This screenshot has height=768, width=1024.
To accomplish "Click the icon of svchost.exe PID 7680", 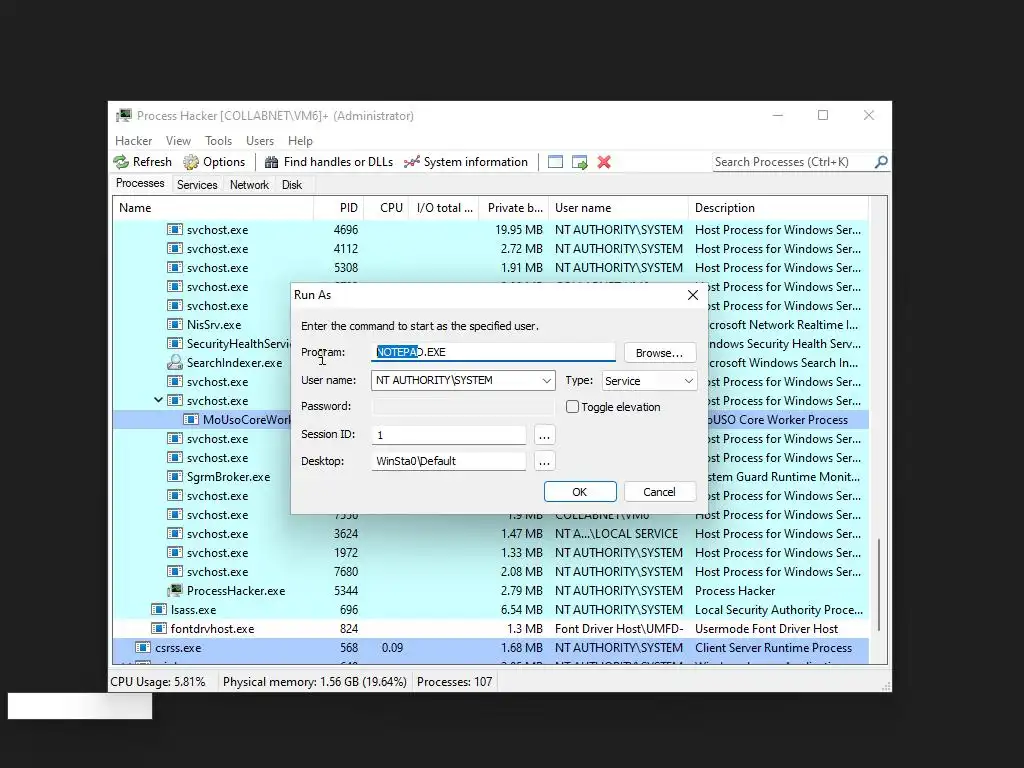I will coord(174,571).
